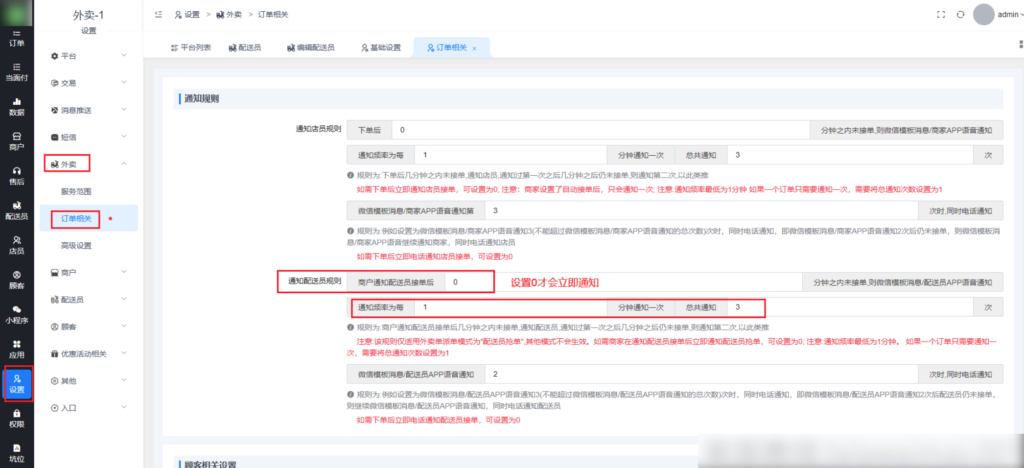
Task: Expand 顾客 in the settings submenu
Action: point(88,326)
